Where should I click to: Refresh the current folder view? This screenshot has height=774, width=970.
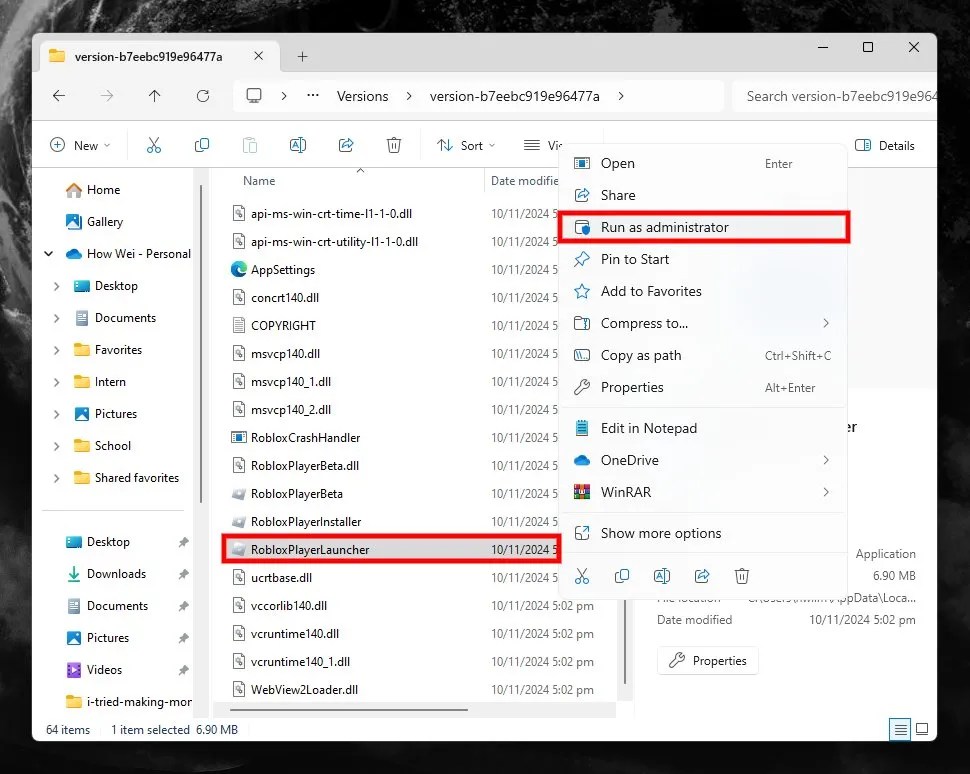click(202, 96)
